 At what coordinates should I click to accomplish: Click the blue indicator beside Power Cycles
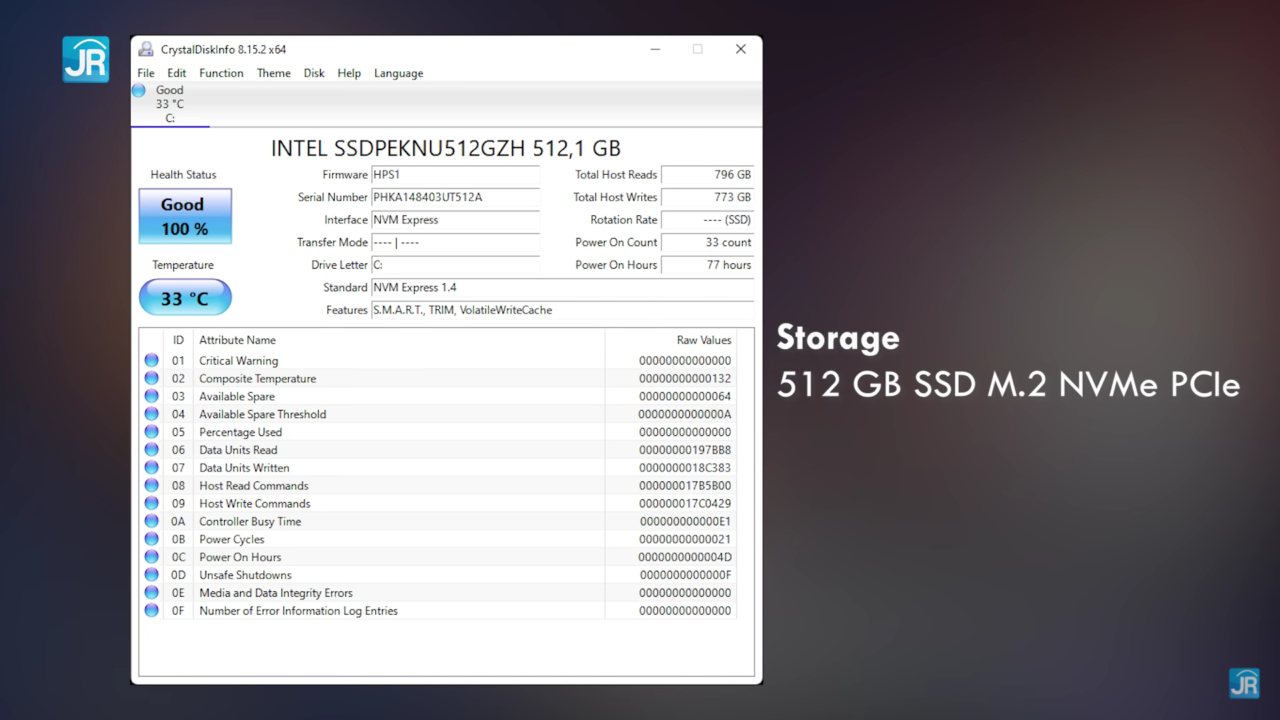click(151, 539)
